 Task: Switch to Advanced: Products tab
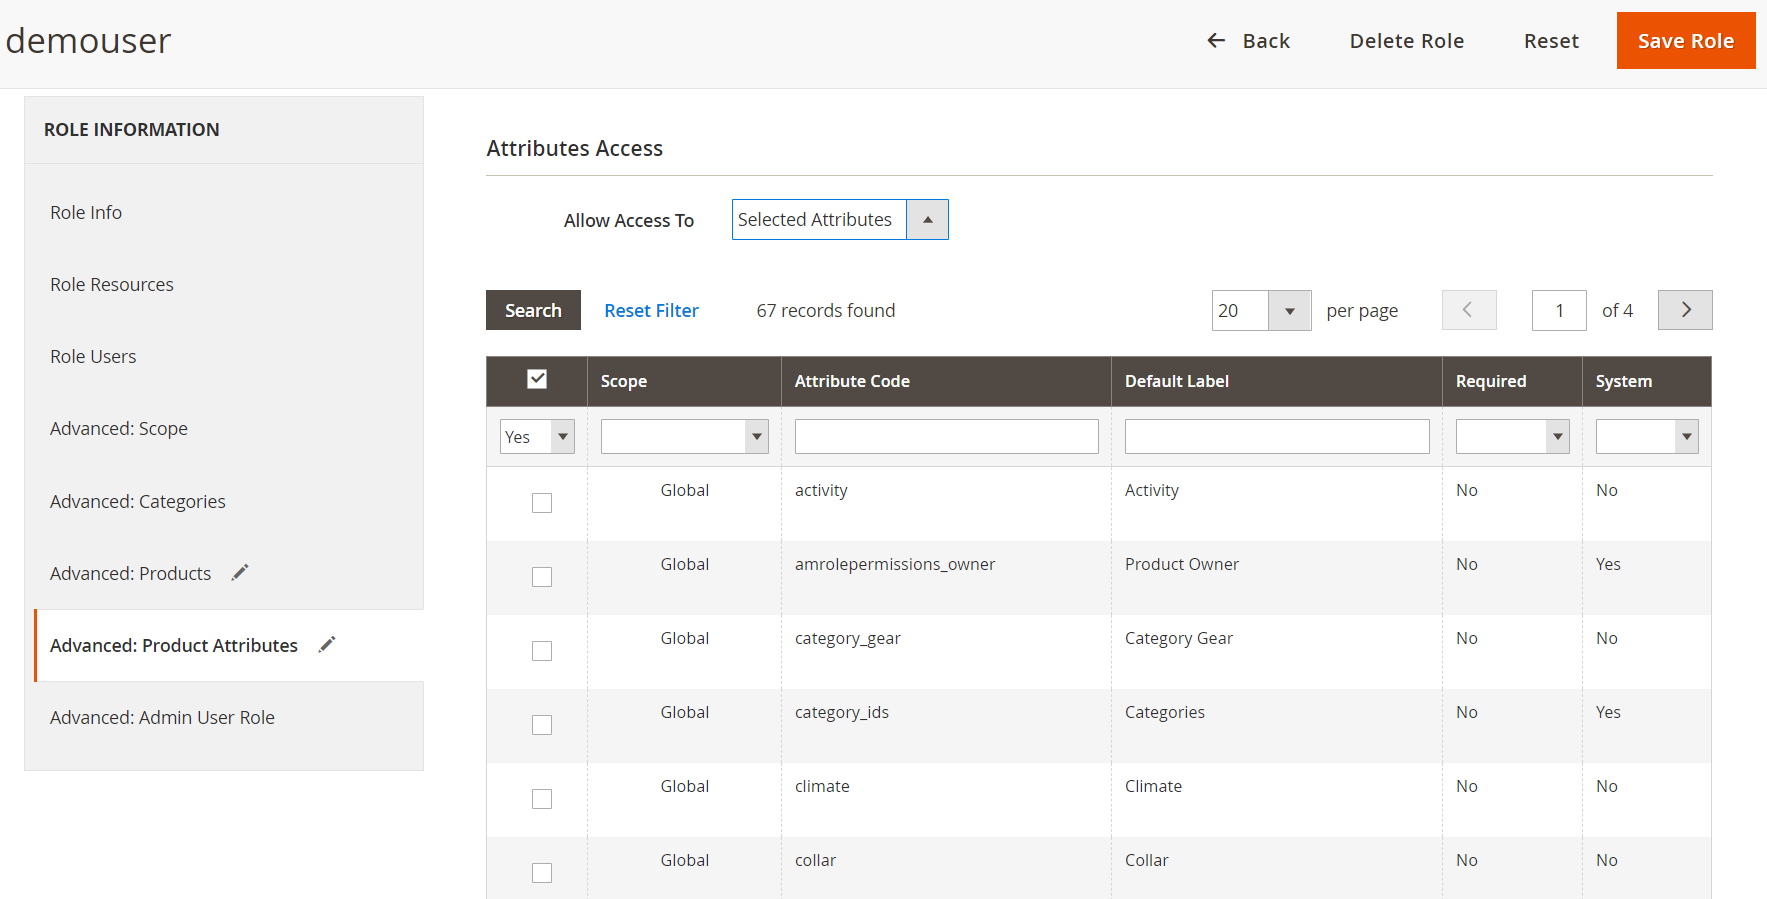click(x=131, y=573)
